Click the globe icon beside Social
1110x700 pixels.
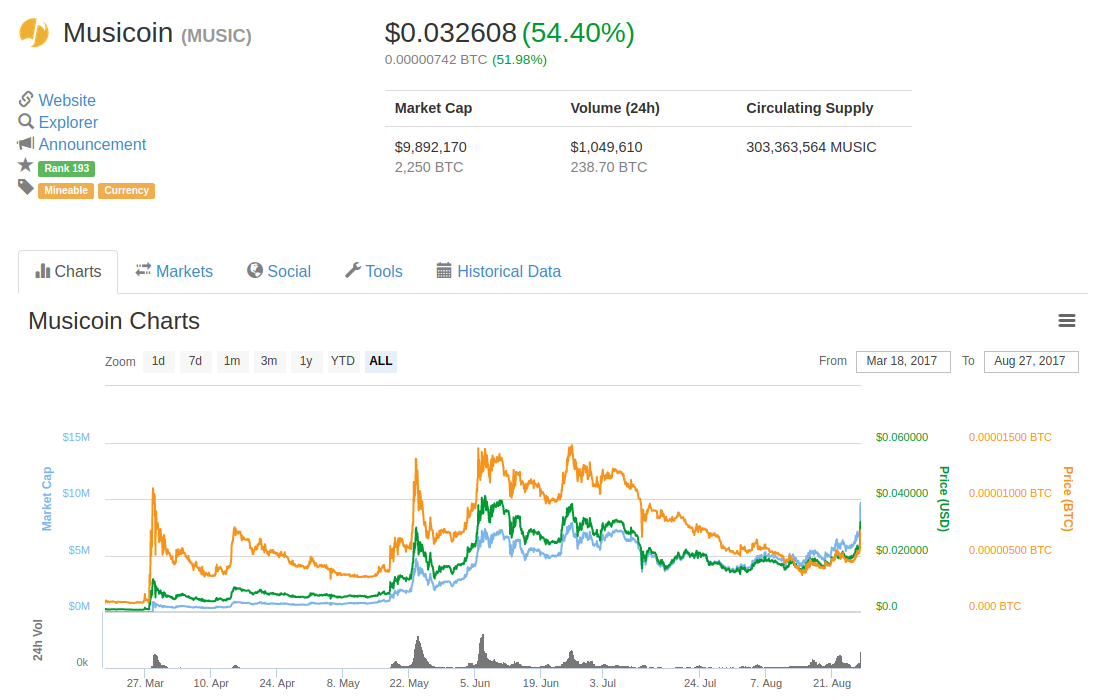(x=255, y=270)
